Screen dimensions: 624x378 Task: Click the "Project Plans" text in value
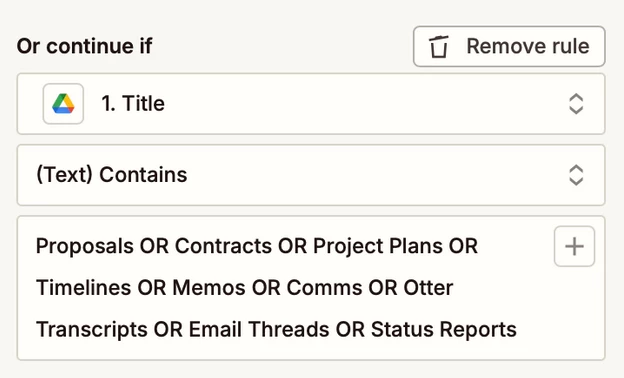click(x=378, y=246)
